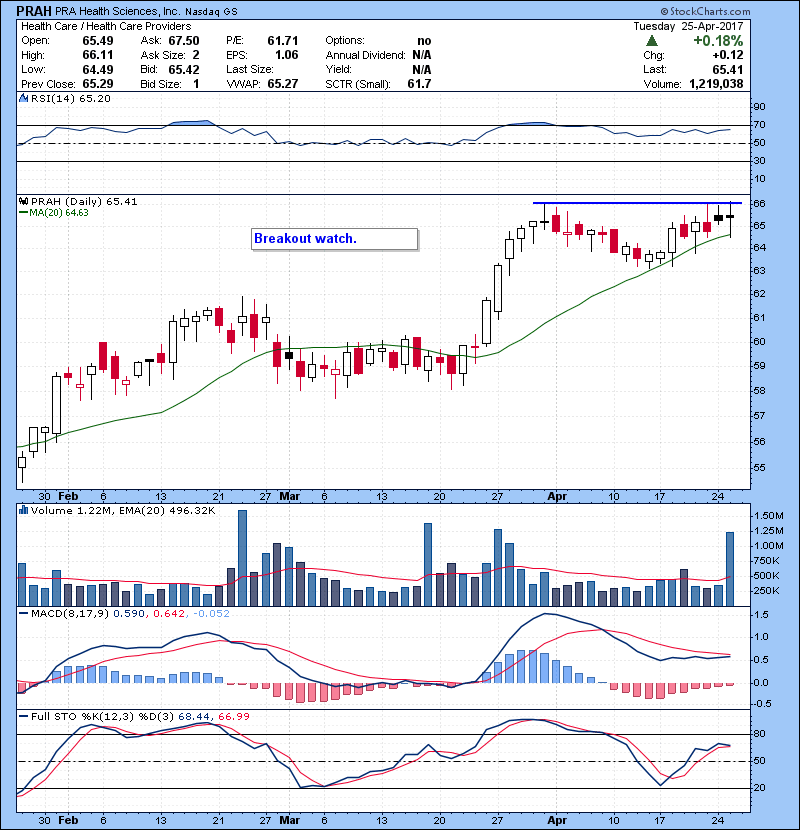Select the P/E ratio value 61.71
This screenshot has height=830, width=800.
(x=283, y=41)
